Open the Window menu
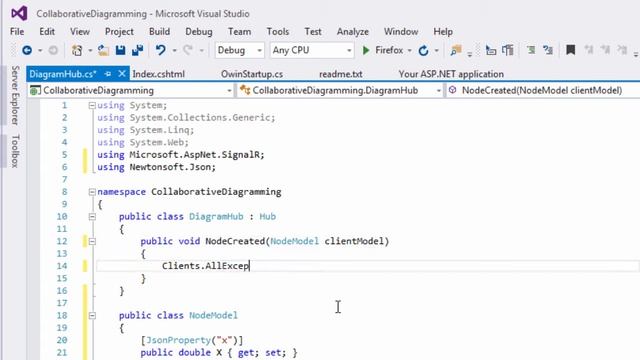640x360 pixels. pyautogui.click(x=401, y=31)
